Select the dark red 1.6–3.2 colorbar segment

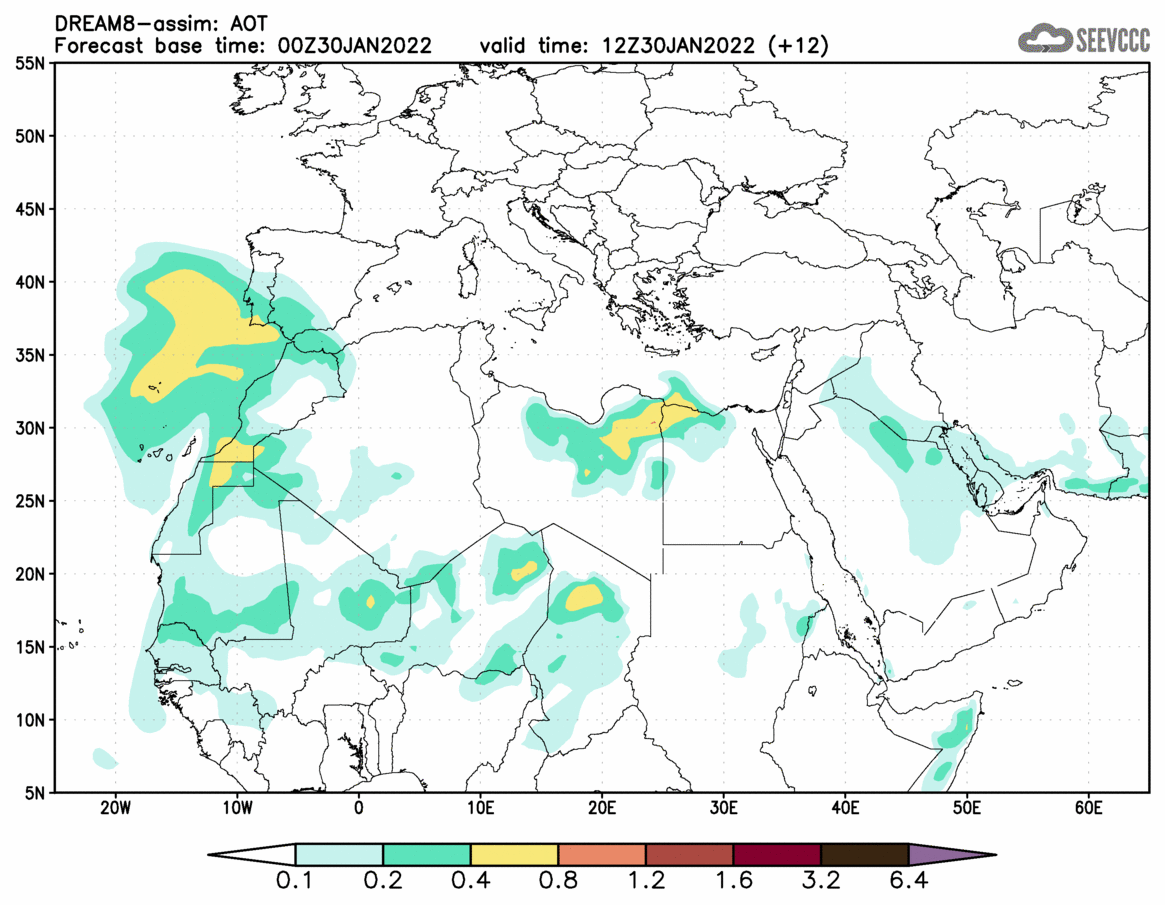[x=777, y=855]
